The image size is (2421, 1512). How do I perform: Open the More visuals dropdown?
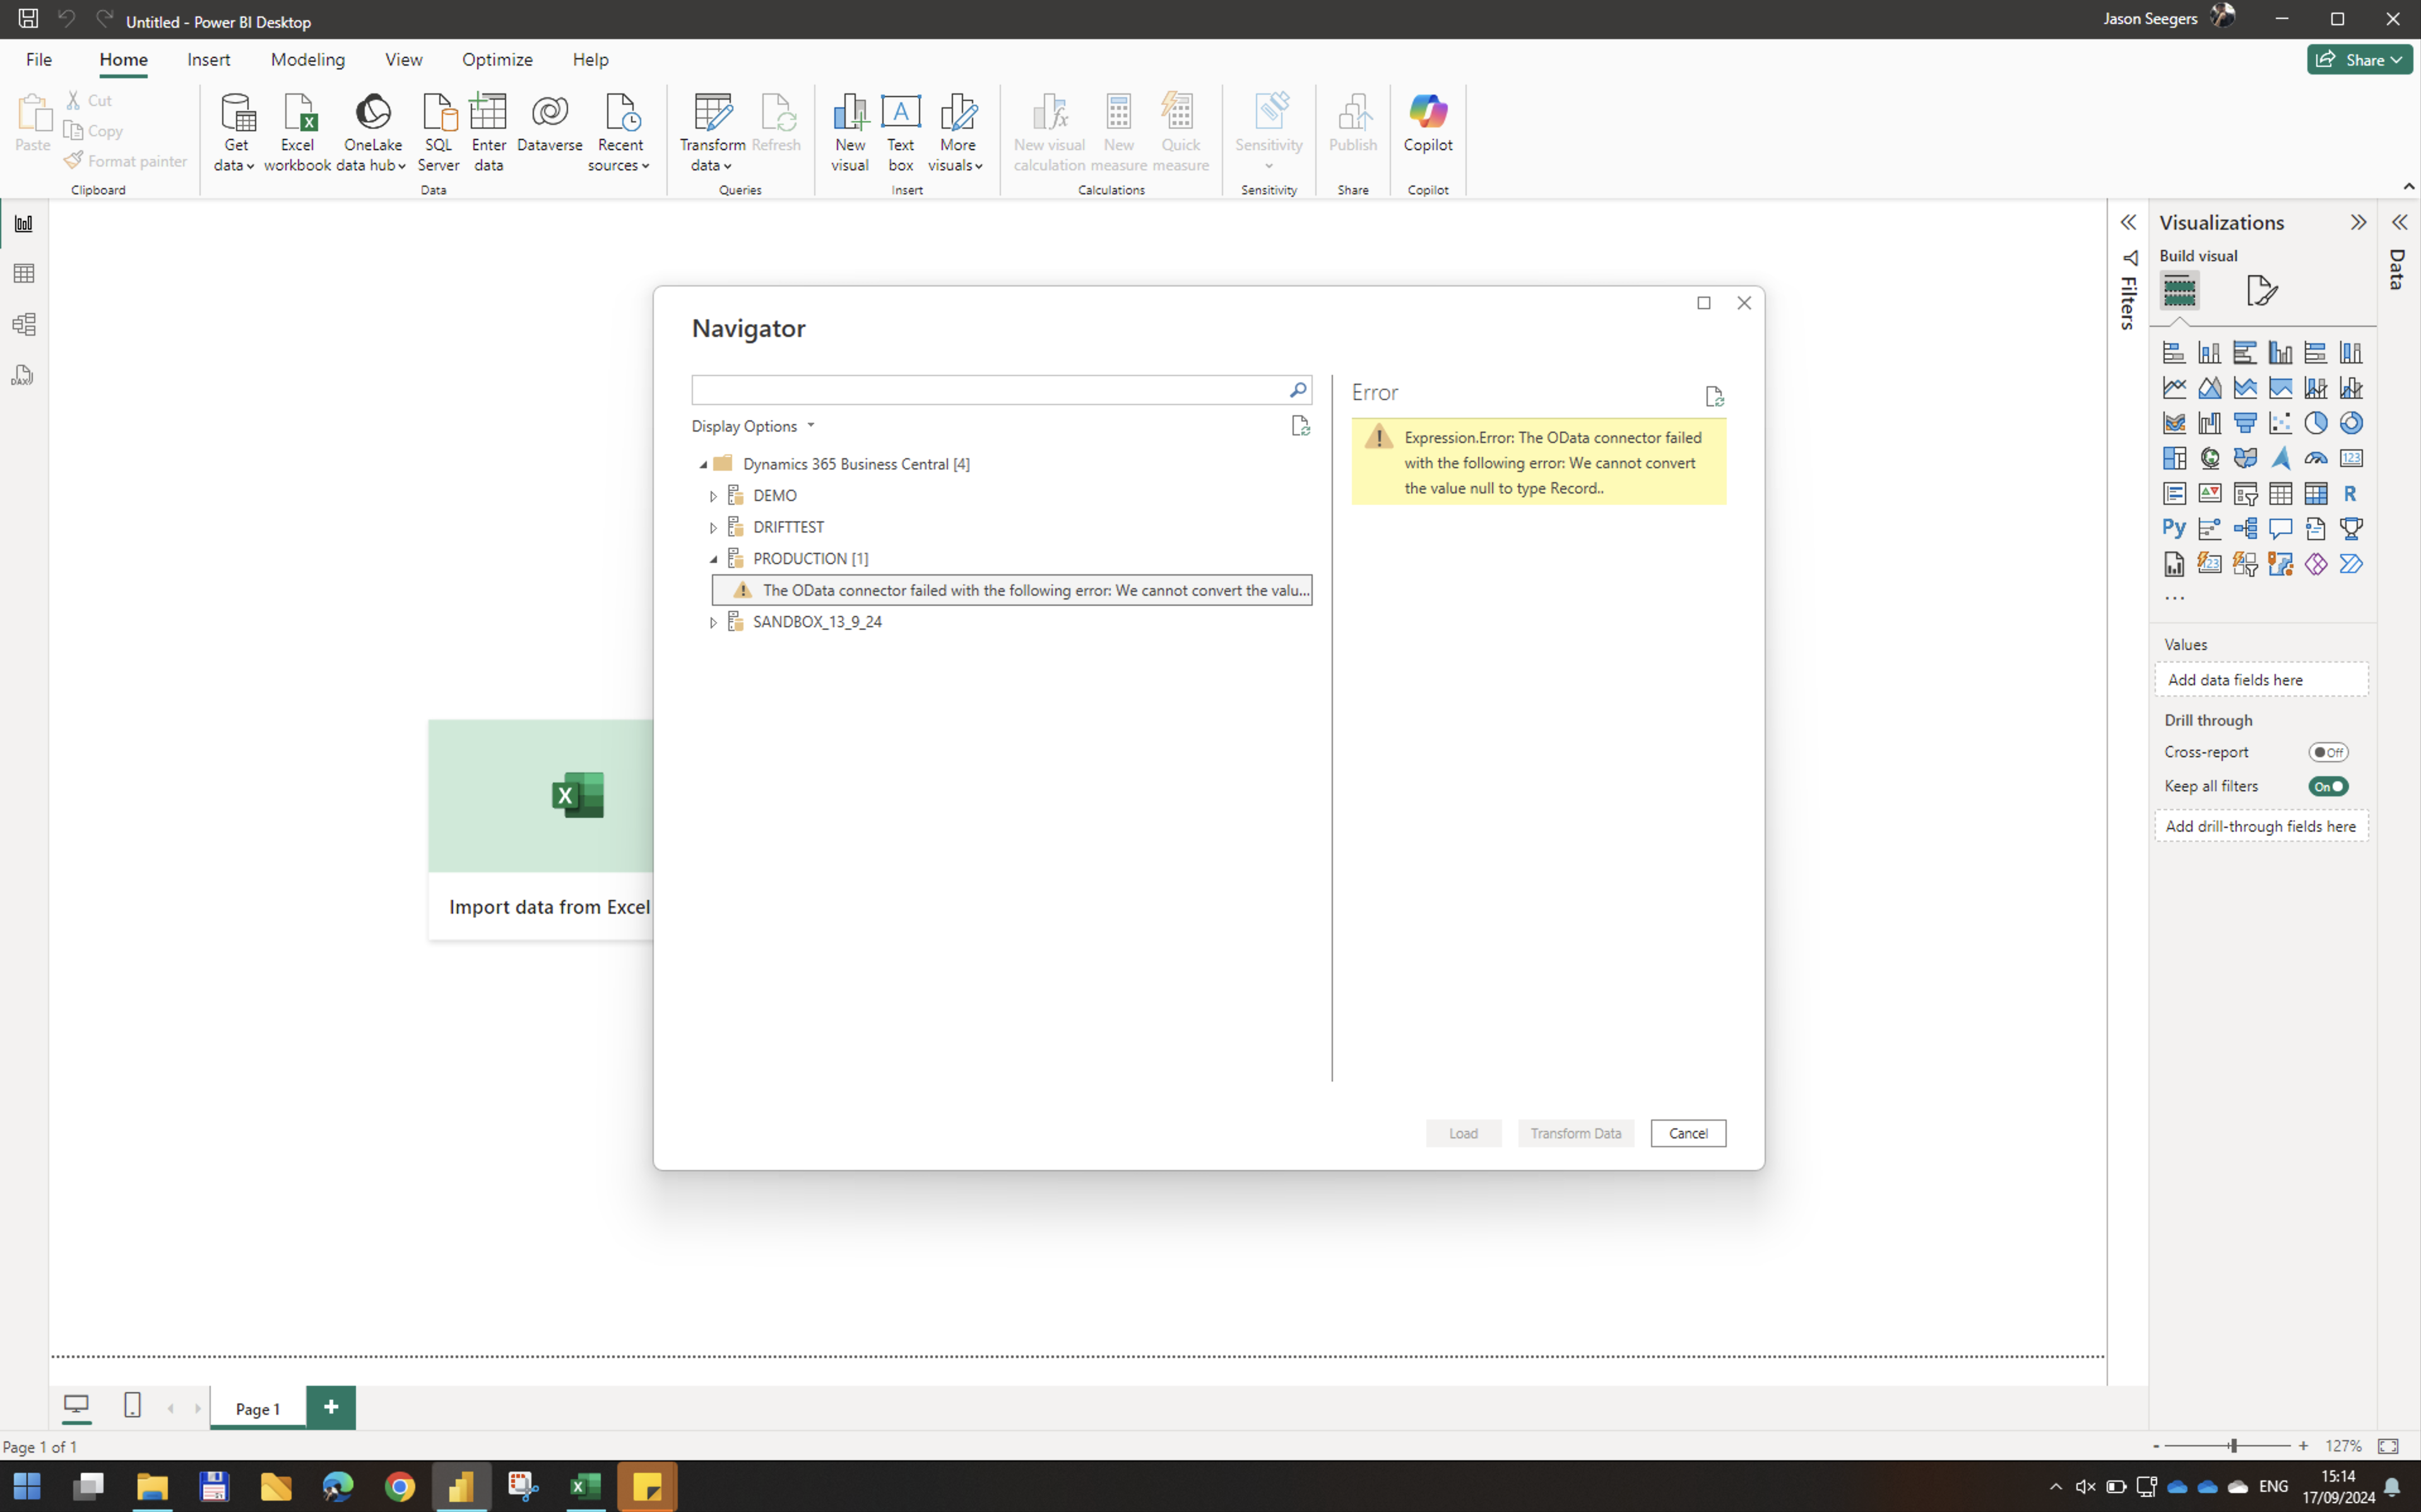[x=956, y=133]
